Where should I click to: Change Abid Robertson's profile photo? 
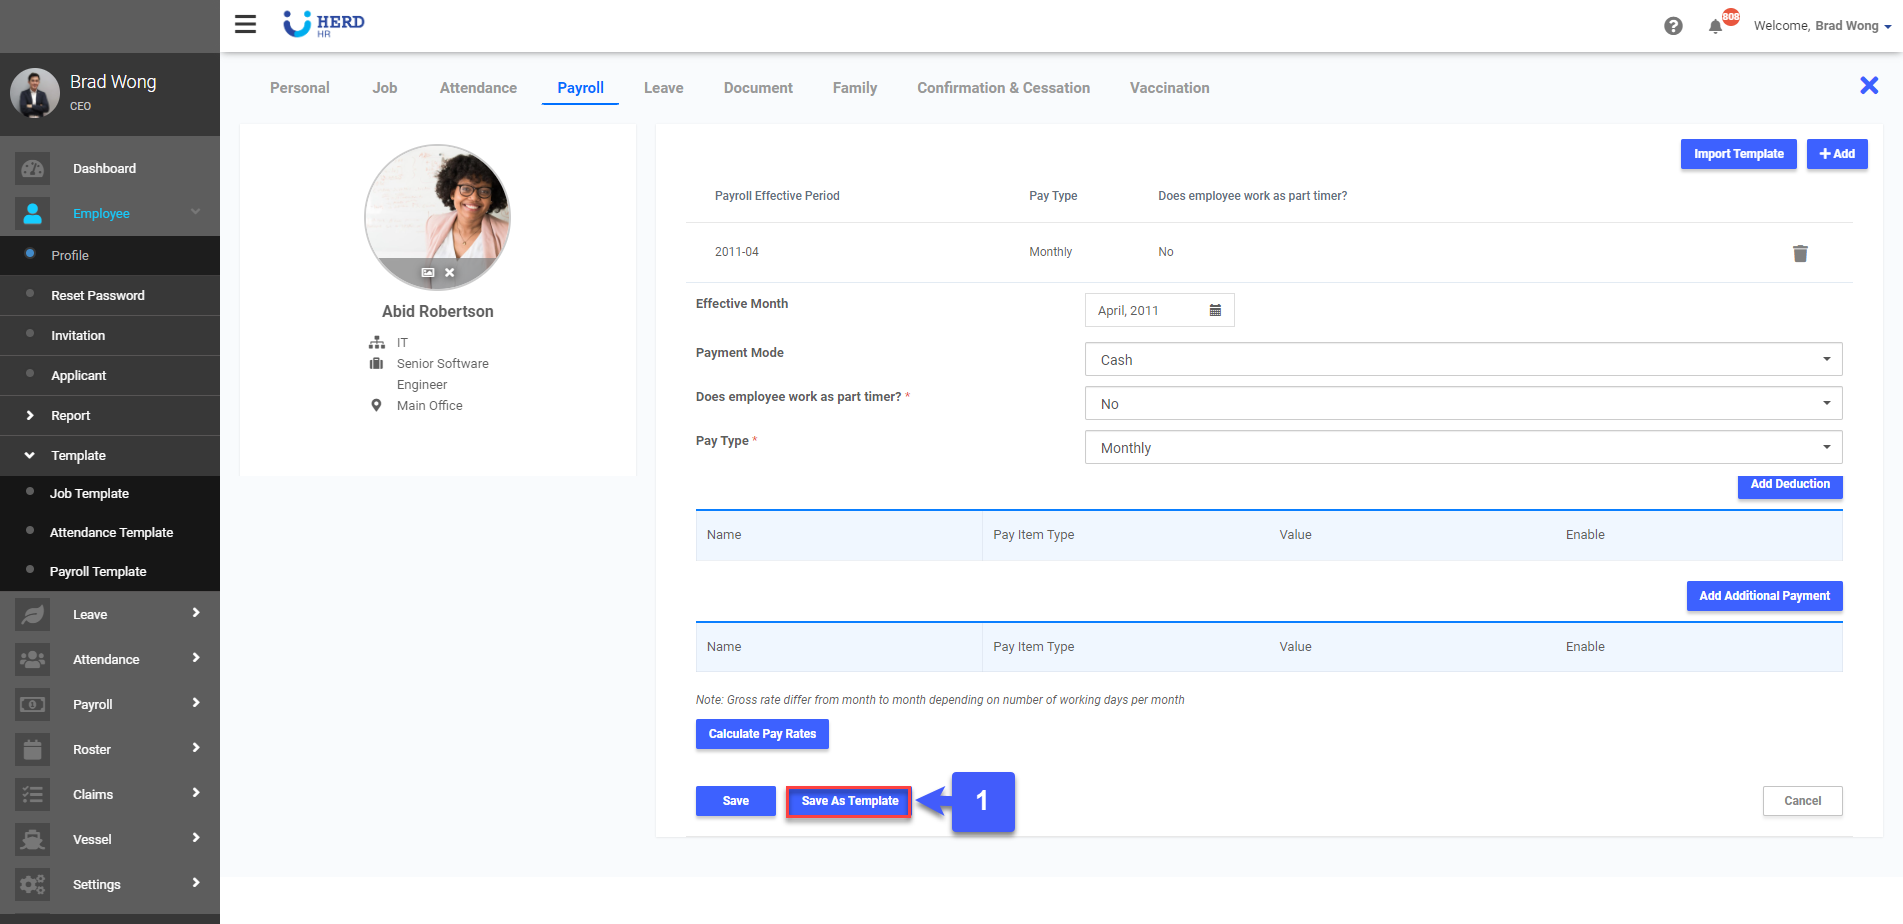click(x=427, y=272)
